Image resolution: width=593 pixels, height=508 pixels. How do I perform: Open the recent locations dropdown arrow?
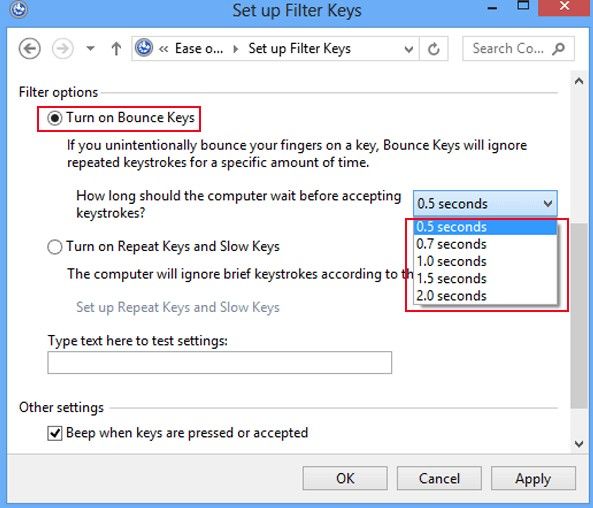coord(90,48)
